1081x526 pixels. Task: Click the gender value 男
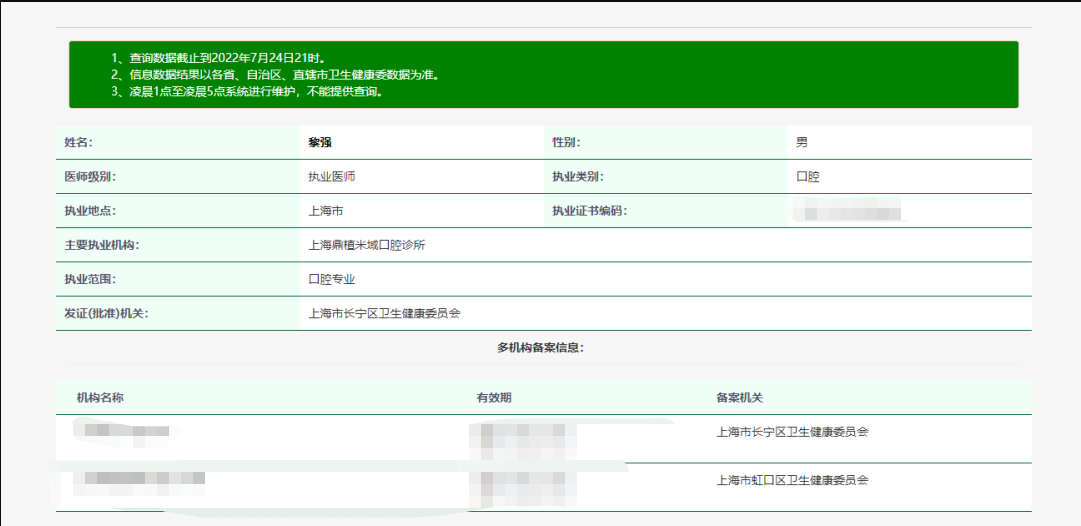pos(802,143)
